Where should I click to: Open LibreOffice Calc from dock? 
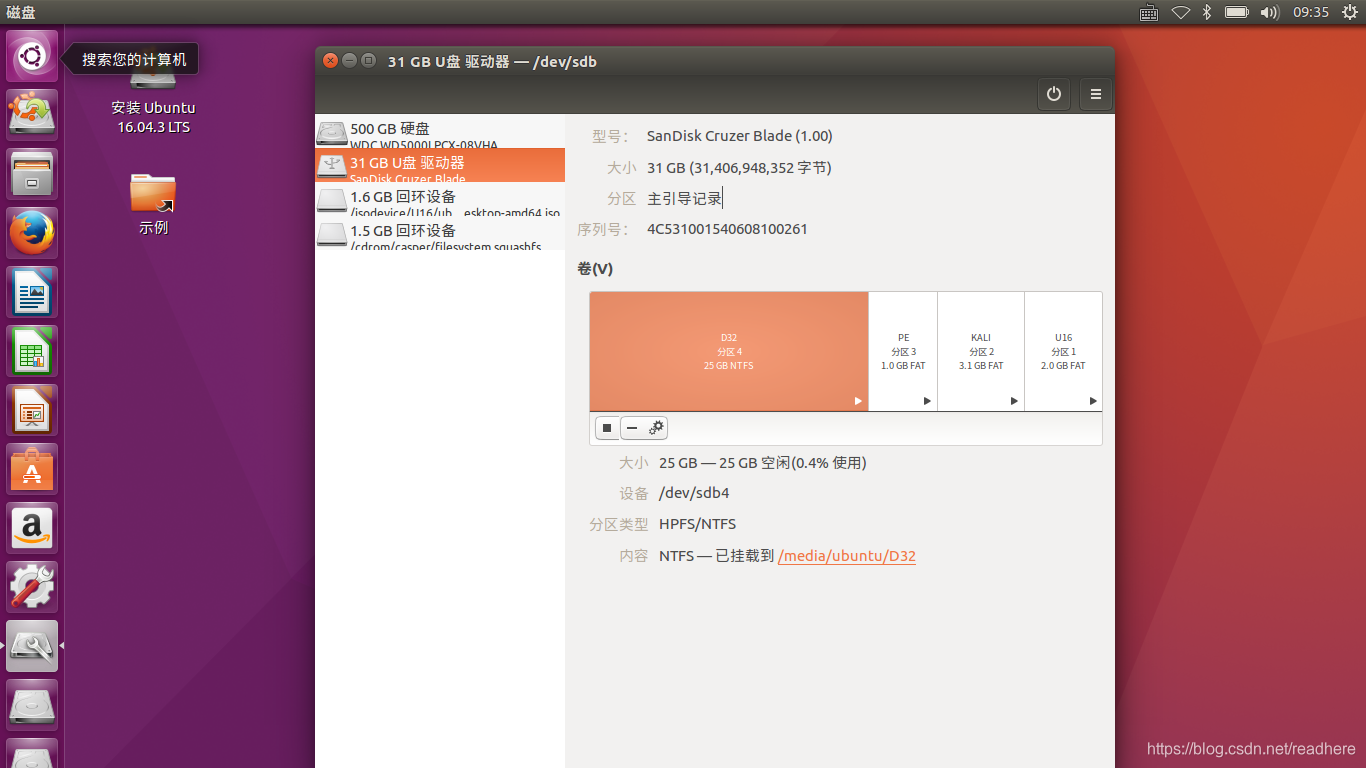[x=33, y=351]
